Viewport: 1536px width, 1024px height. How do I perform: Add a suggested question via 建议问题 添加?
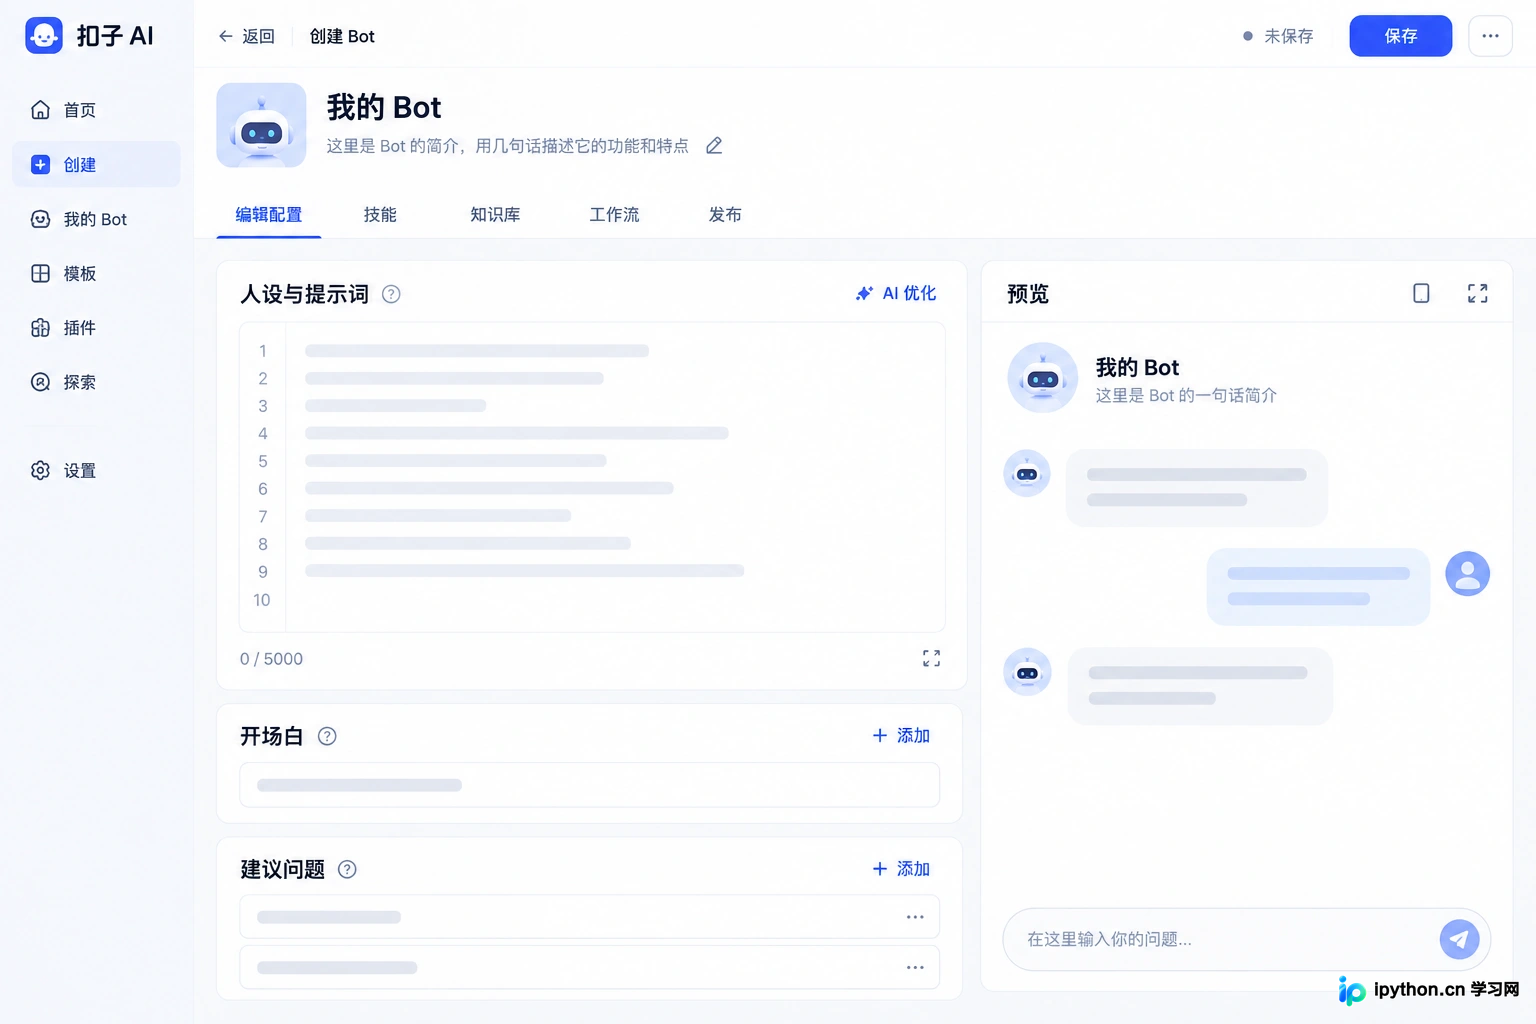tap(902, 869)
